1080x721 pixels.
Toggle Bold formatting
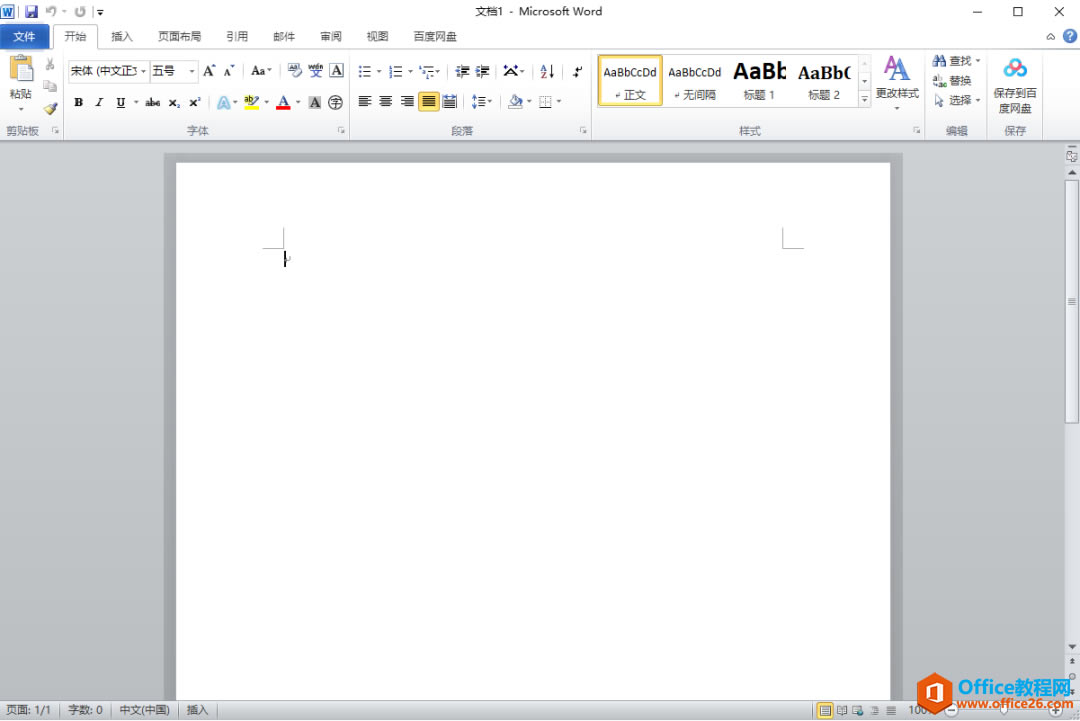(x=79, y=103)
